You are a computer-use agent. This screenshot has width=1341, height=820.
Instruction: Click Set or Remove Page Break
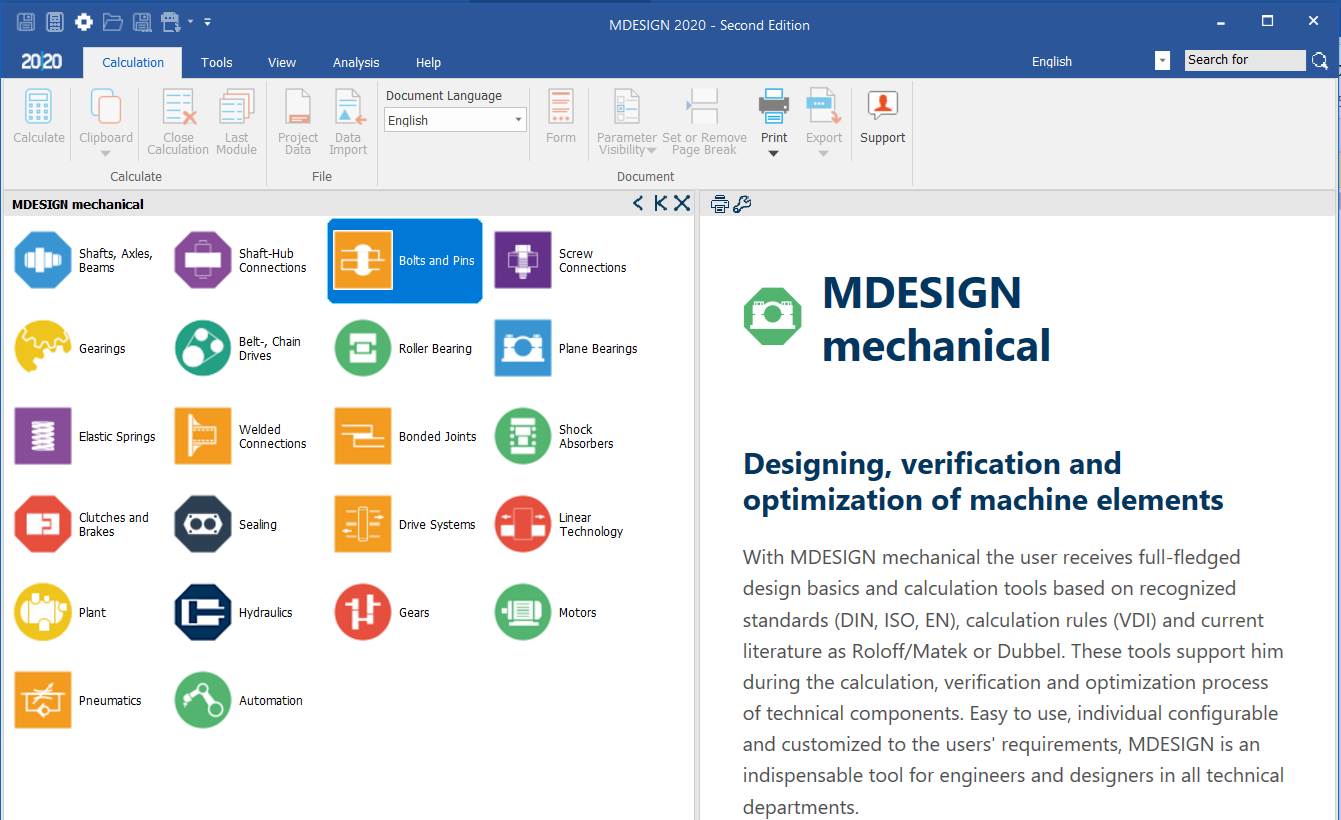[704, 122]
